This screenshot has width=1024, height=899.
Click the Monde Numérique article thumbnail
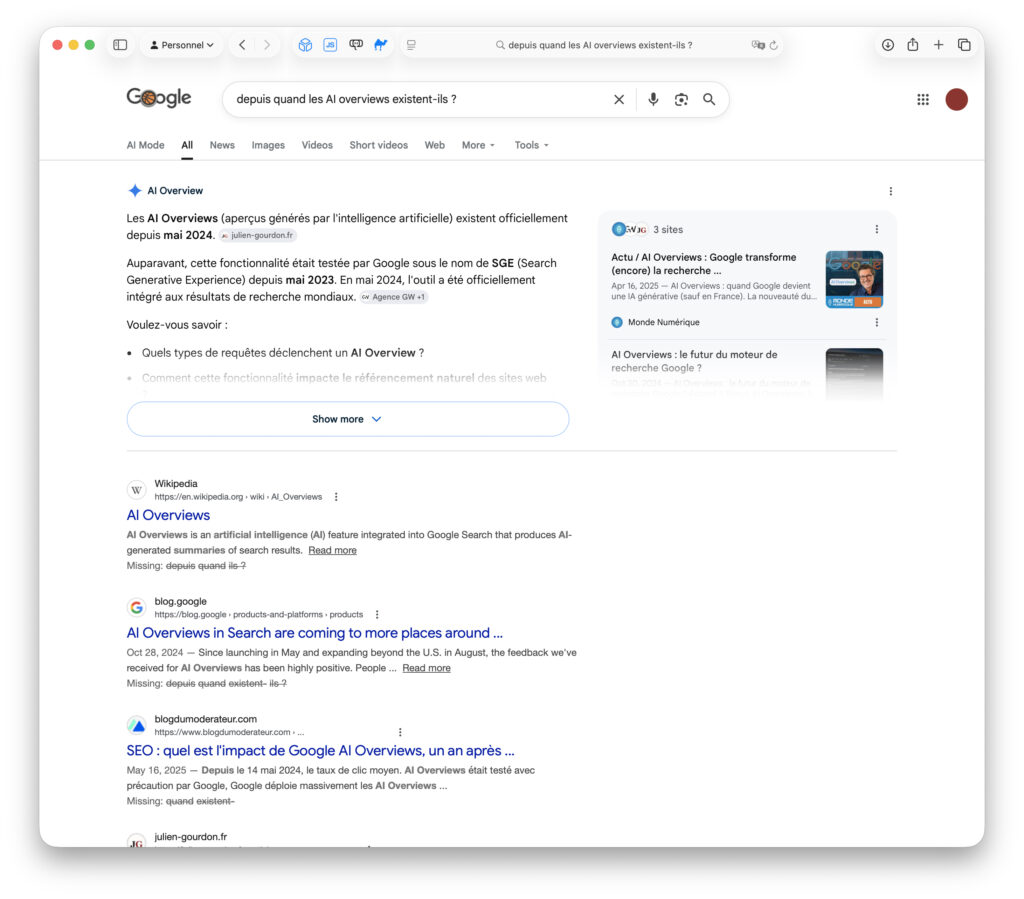(854, 279)
